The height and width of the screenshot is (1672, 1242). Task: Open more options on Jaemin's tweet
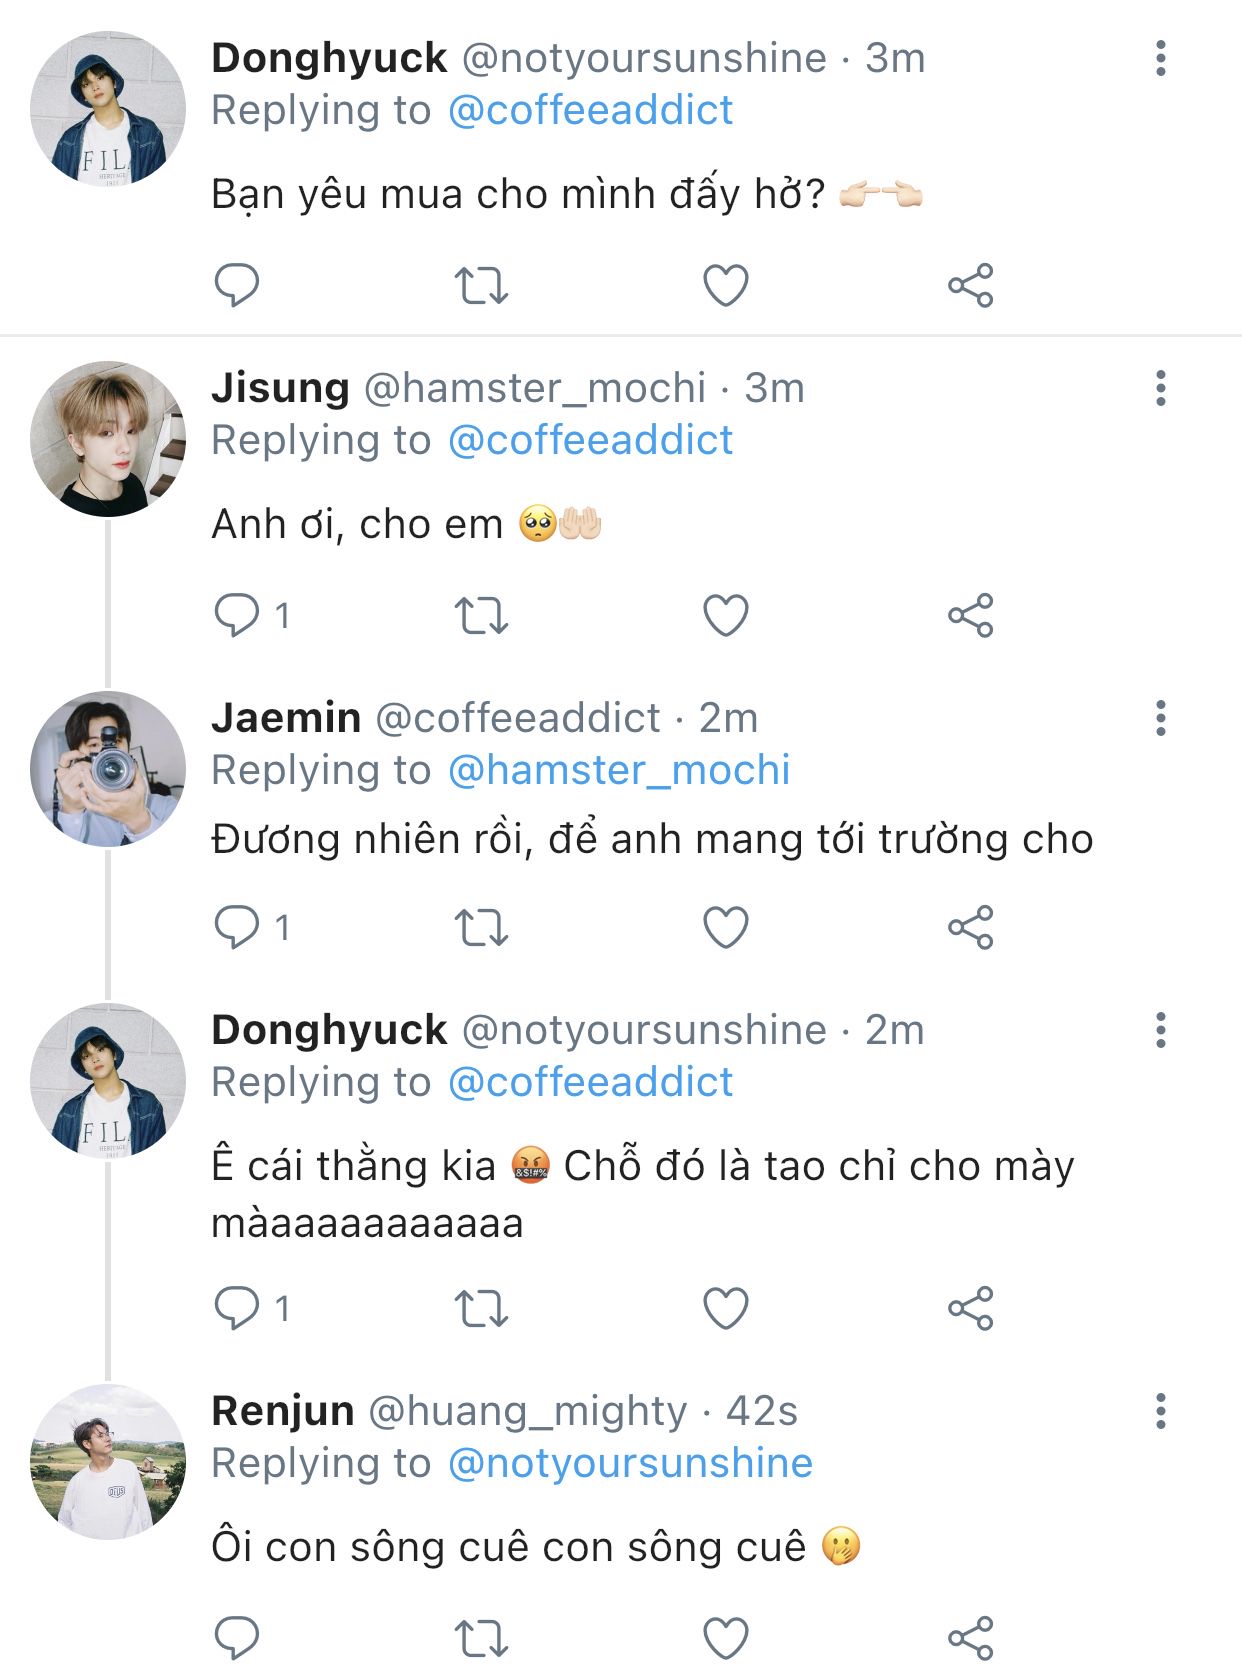pyautogui.click(x=1160, y=718)
